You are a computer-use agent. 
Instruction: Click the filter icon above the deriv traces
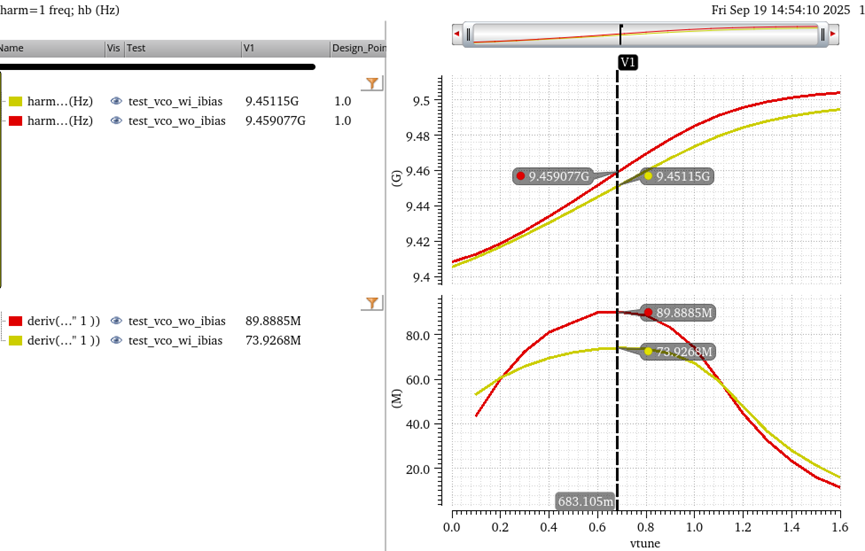tap(372, 303)
